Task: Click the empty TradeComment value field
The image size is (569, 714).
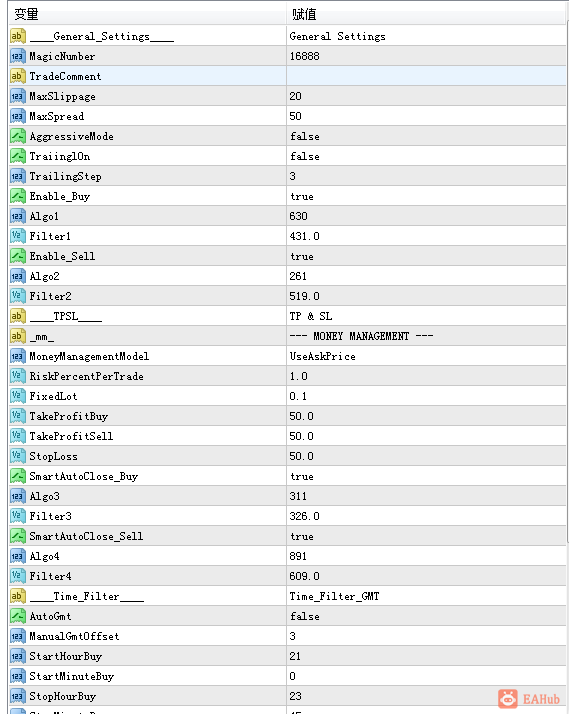Action: pos(426,76)
